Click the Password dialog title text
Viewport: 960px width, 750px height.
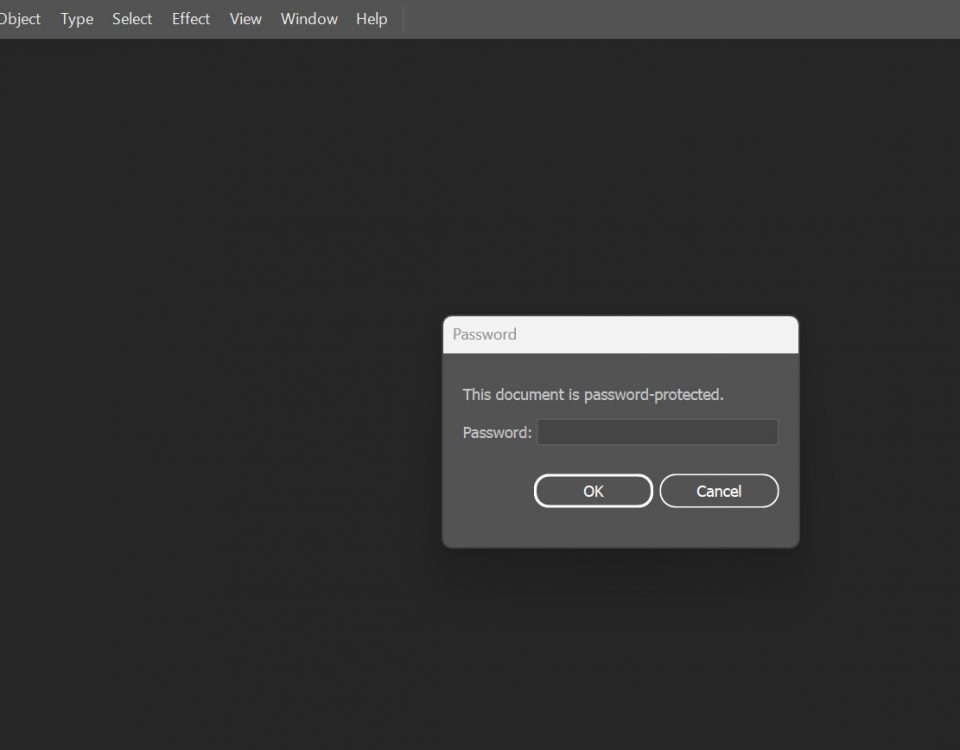pyautogui.click(x=485, y=334)
